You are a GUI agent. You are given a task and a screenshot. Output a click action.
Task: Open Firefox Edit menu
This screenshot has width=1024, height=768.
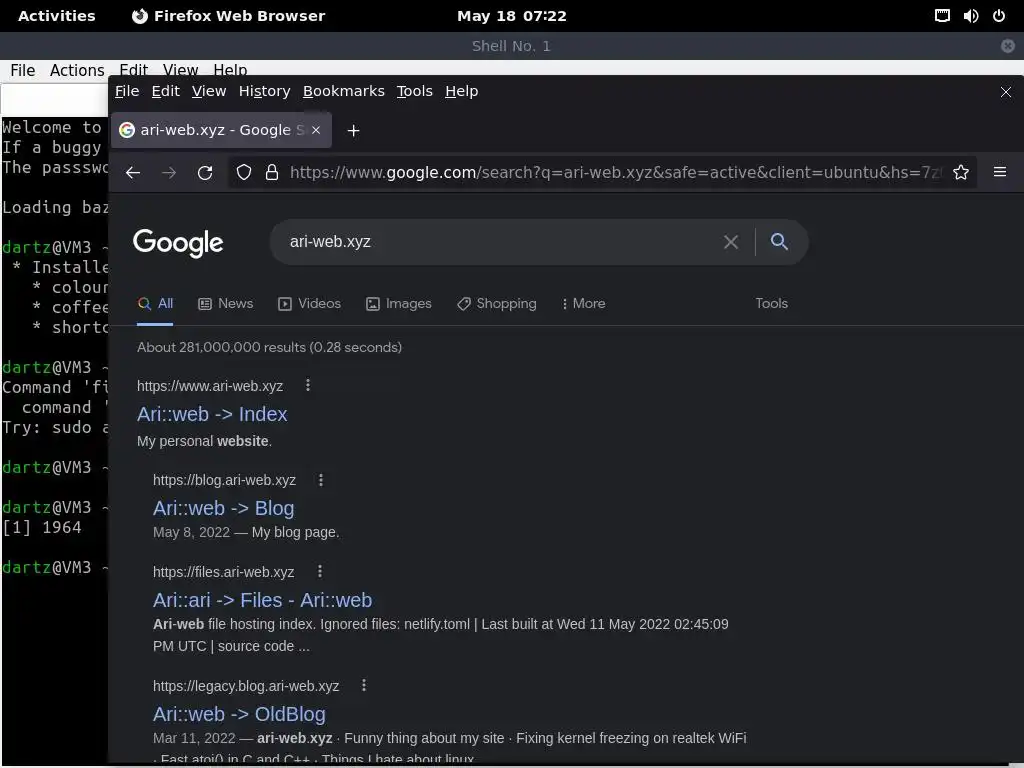point(166,91)
